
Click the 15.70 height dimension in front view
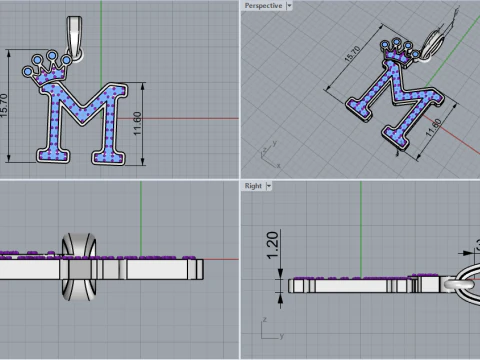3,105
